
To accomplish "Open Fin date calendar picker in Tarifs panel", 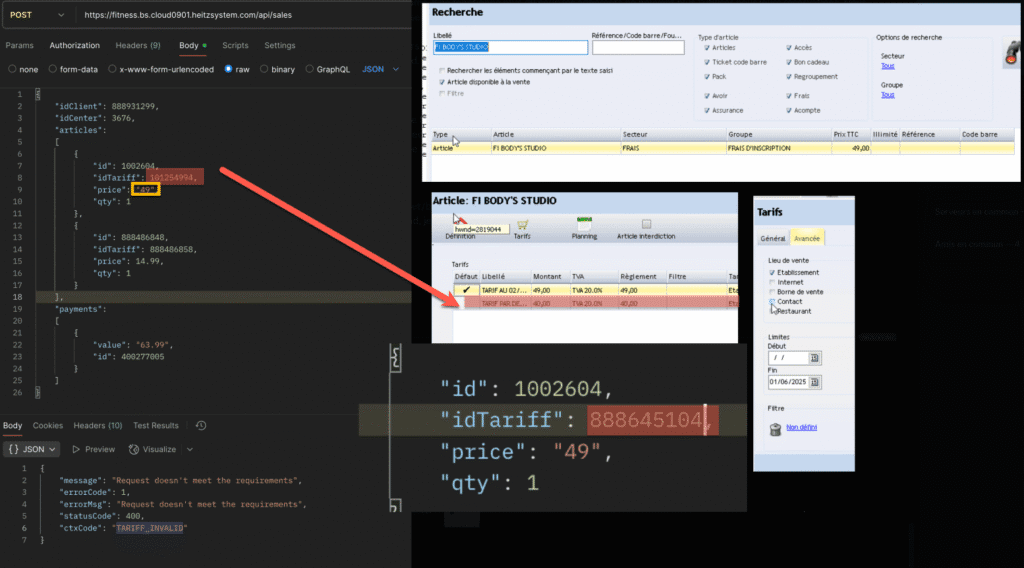I will pyautogui.click(x=814, y=382).
